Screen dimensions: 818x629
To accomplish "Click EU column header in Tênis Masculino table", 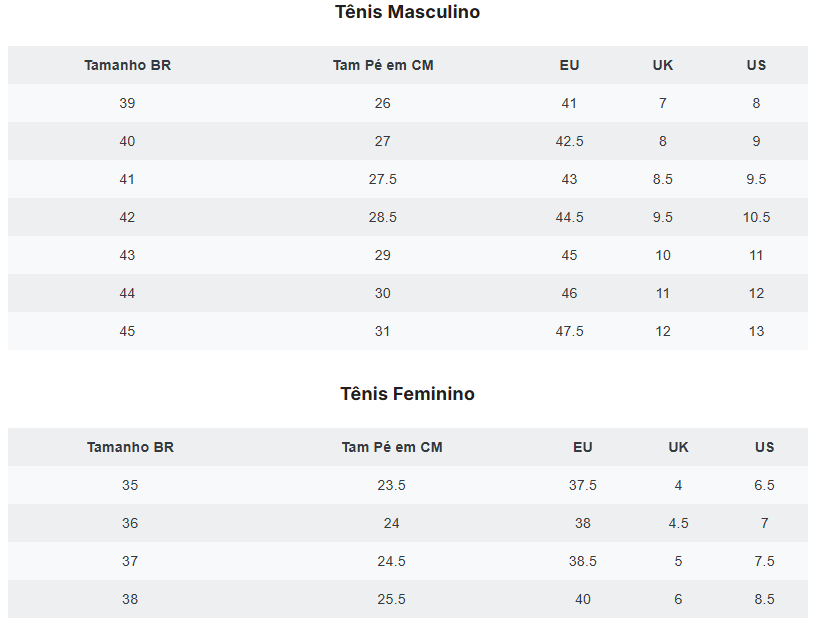I will click(x=569, y=65).
